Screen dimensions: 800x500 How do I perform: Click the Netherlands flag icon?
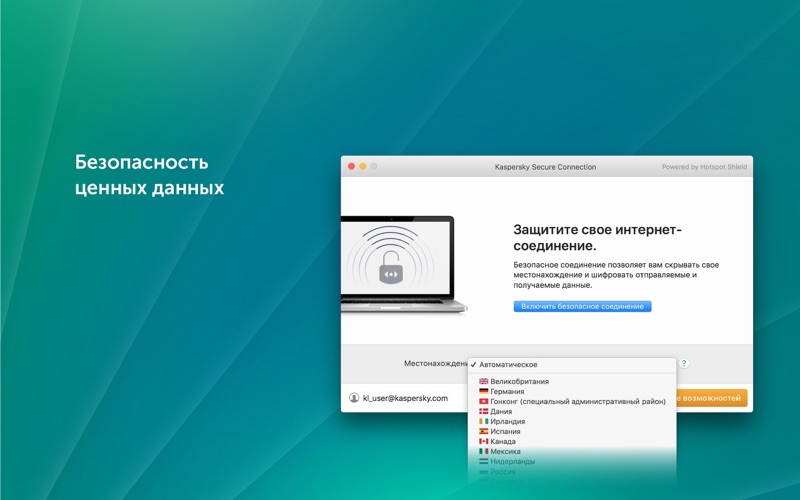pos(484,461)
